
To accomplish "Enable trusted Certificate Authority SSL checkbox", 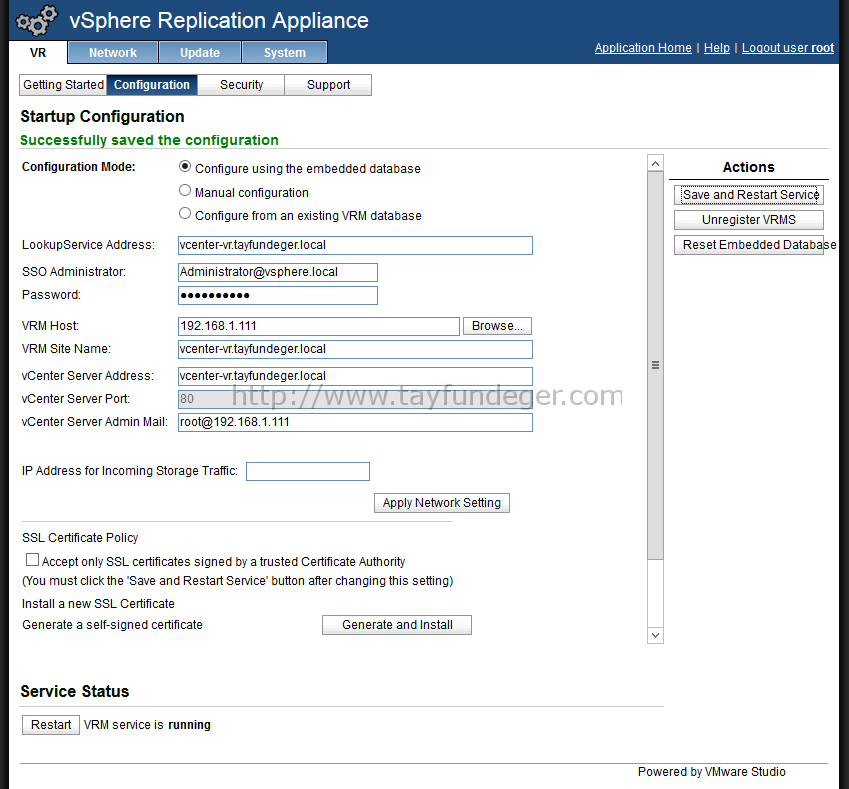I will pyautogui.click(x=32, y=560).
